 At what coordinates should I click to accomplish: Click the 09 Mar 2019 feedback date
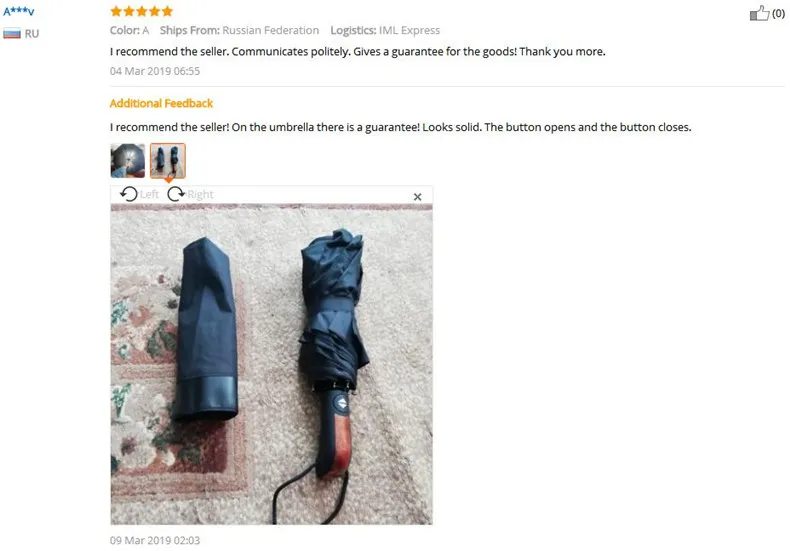point(155,540)
